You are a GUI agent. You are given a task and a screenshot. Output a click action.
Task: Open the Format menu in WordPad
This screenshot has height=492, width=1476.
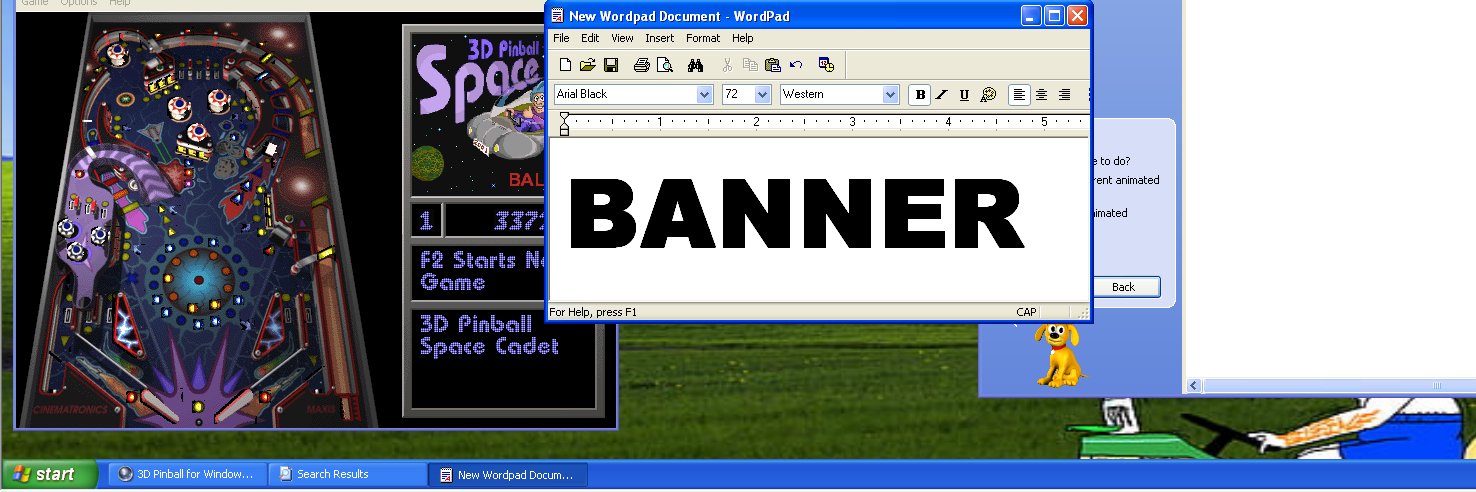pyautogui.click(x=703, y=38)
